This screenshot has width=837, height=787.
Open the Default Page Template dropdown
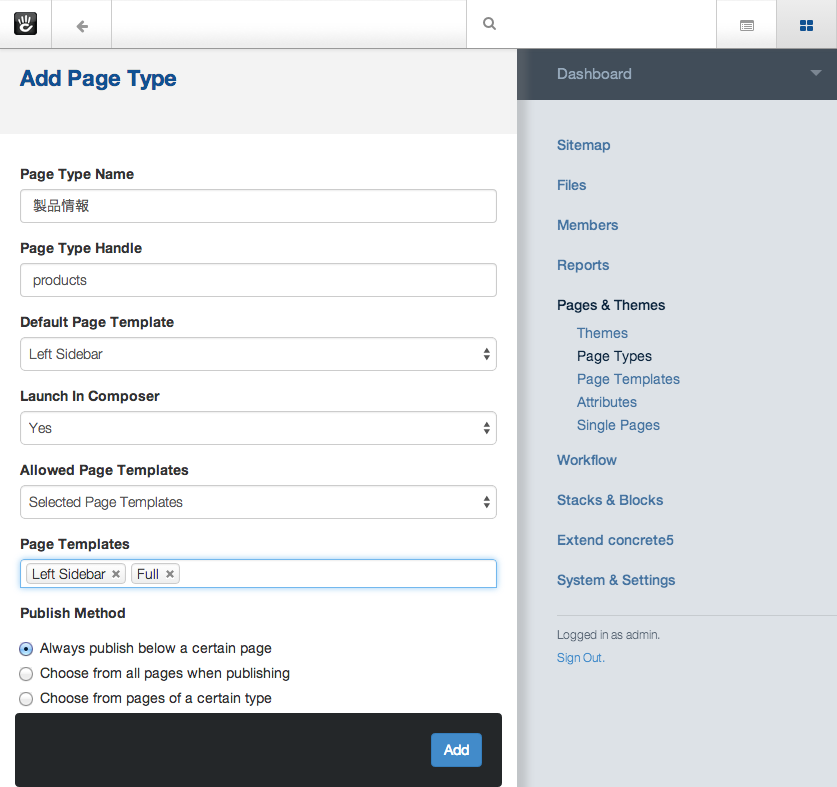pos(258,354)
